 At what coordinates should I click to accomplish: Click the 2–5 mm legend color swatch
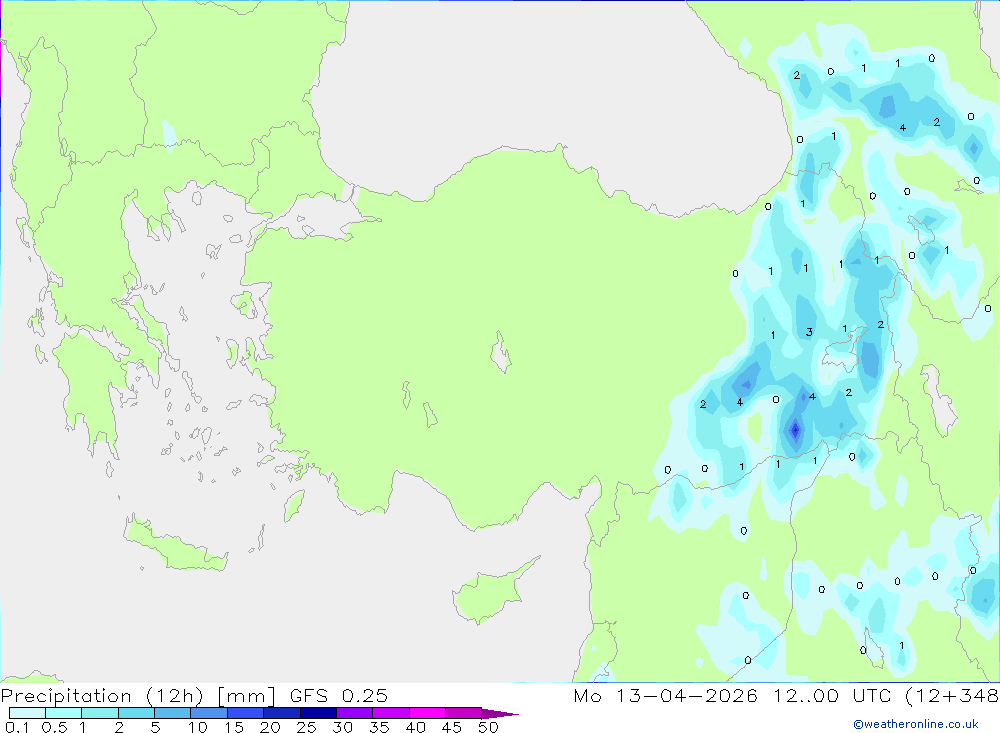pos(136,713)
